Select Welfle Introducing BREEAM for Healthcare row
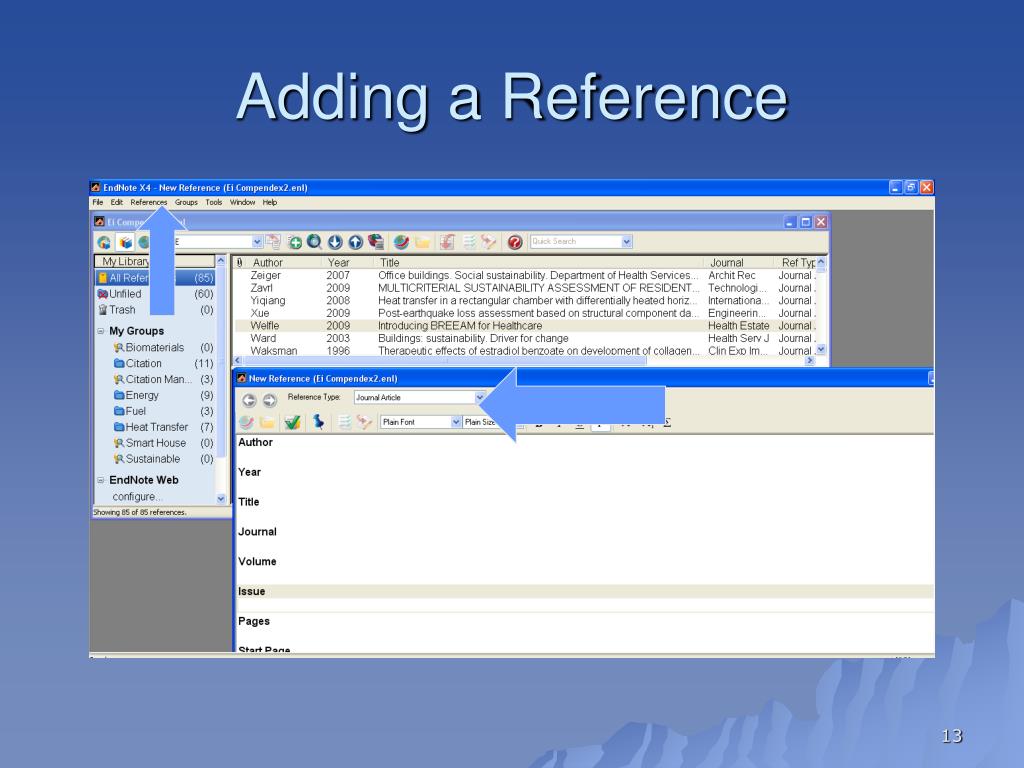This screenshot has height=768, width=1024. [526, 326]
